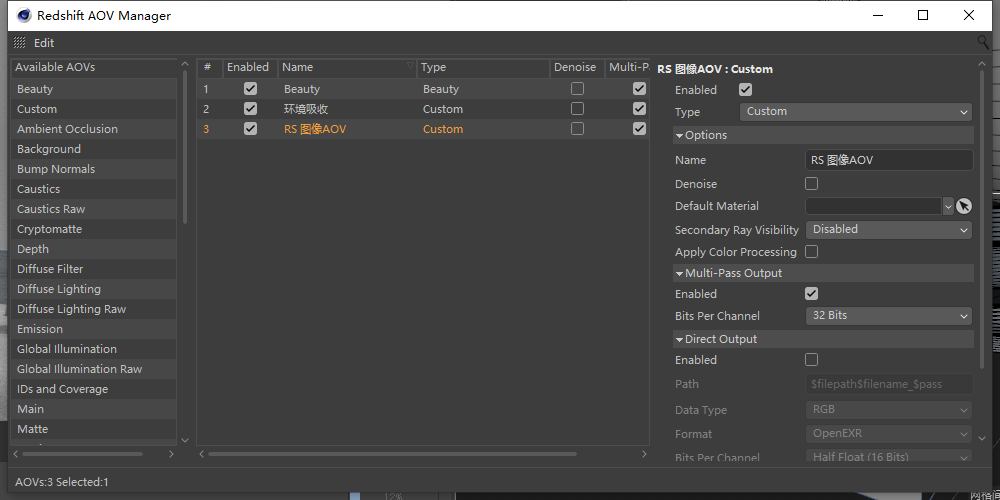1000x500 pixels.
Task: Click the Name text field with RS 图像AOV
Action: (x=889, y=160)
